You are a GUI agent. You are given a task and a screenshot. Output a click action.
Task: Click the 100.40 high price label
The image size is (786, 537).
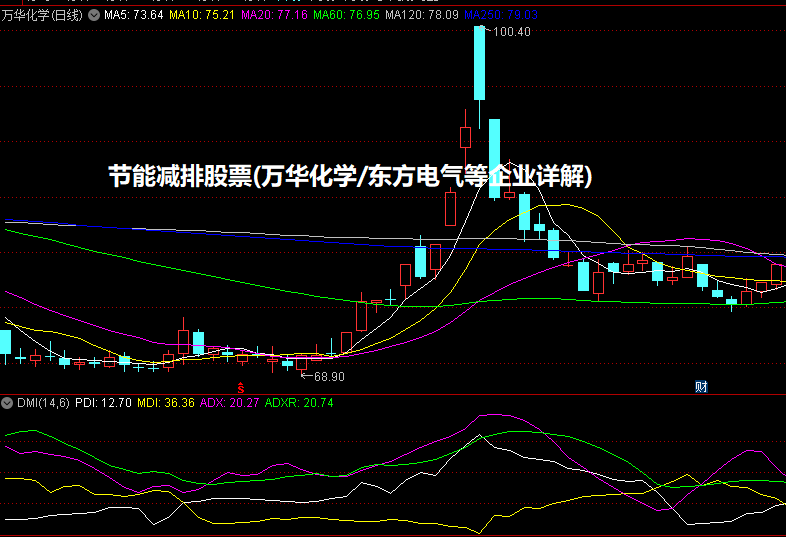coord(512,32)
